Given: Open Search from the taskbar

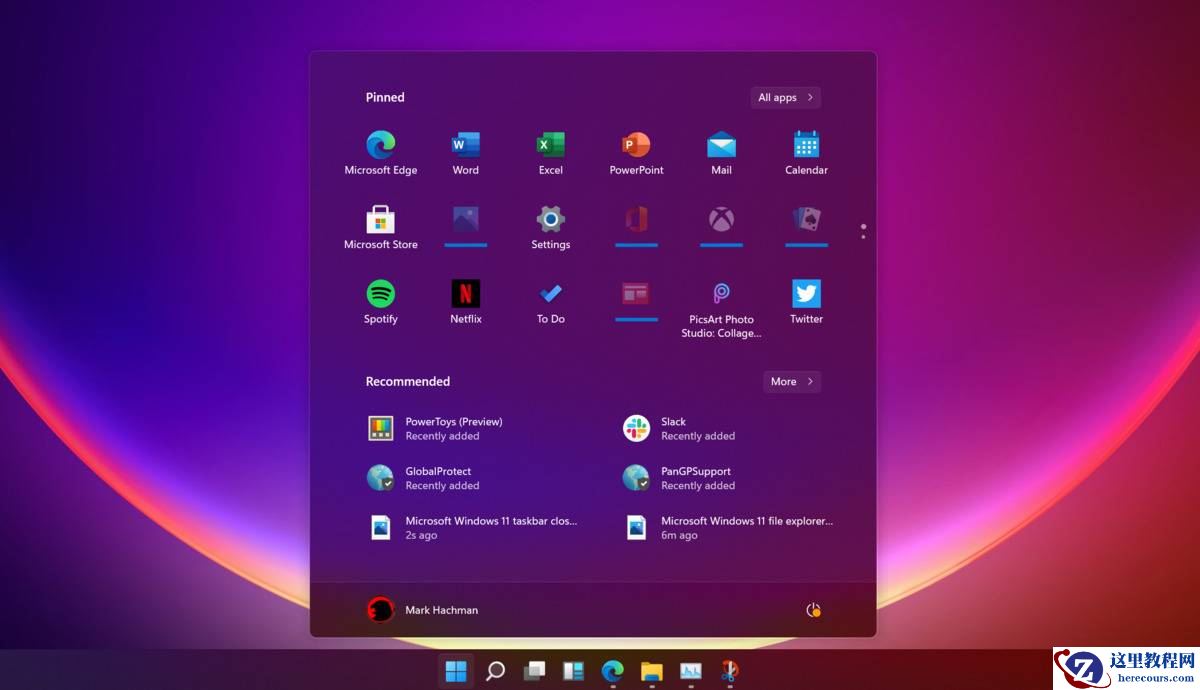Looking at the screenshot, I should coord(495,672).
